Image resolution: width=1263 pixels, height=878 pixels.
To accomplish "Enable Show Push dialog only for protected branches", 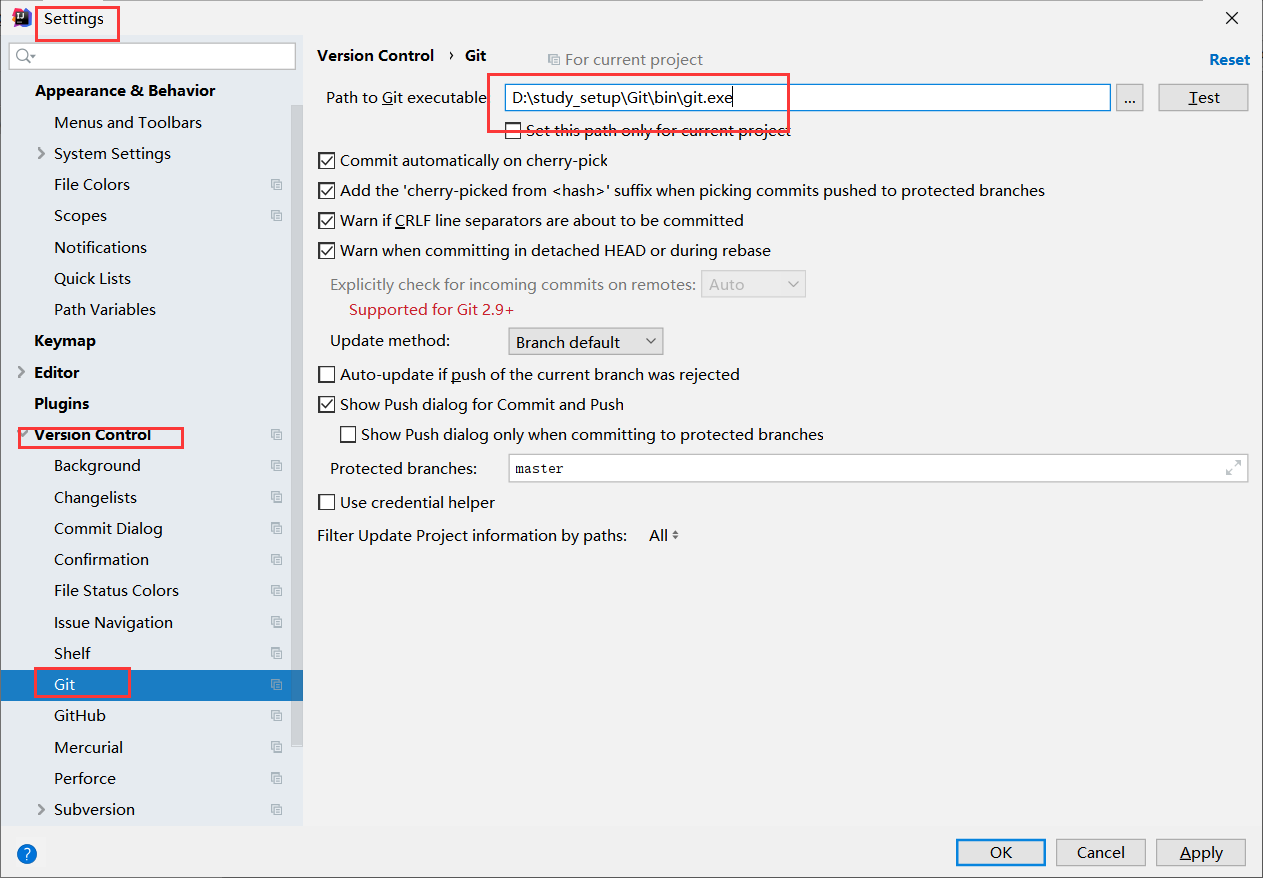I will tap(348, 434).
